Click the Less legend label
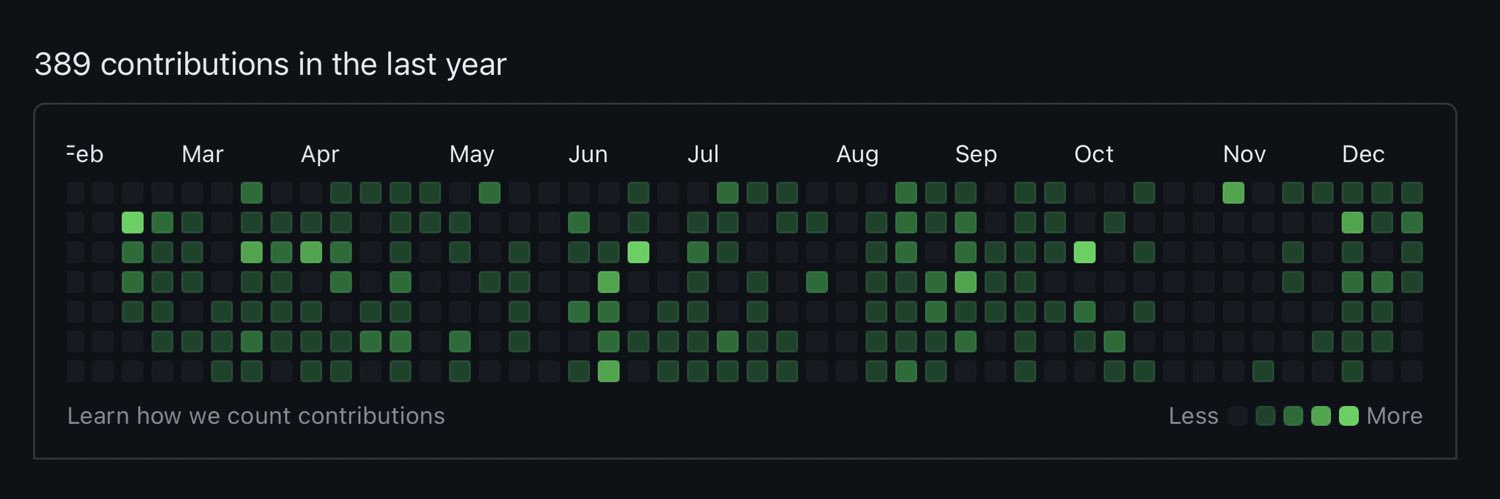 click(x=1193, y=416)
